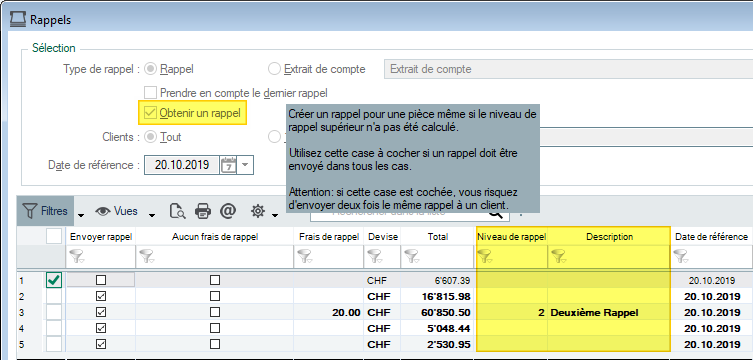This screenshot has height=360, width=753.
Task: Select the Total cell 16'815.98
Action: (438, 297)
